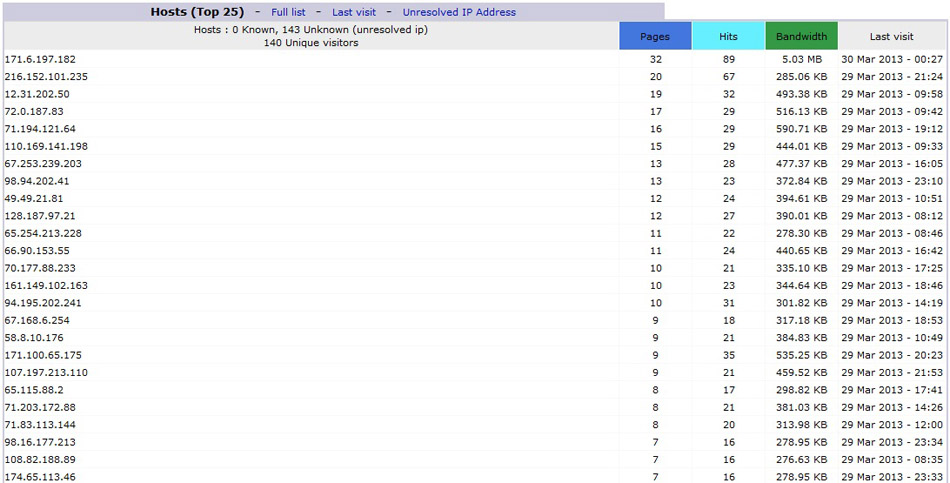Select host IP 58.8.10.176
This screenshot has height=483, width=950.
[x=34, y=338]
